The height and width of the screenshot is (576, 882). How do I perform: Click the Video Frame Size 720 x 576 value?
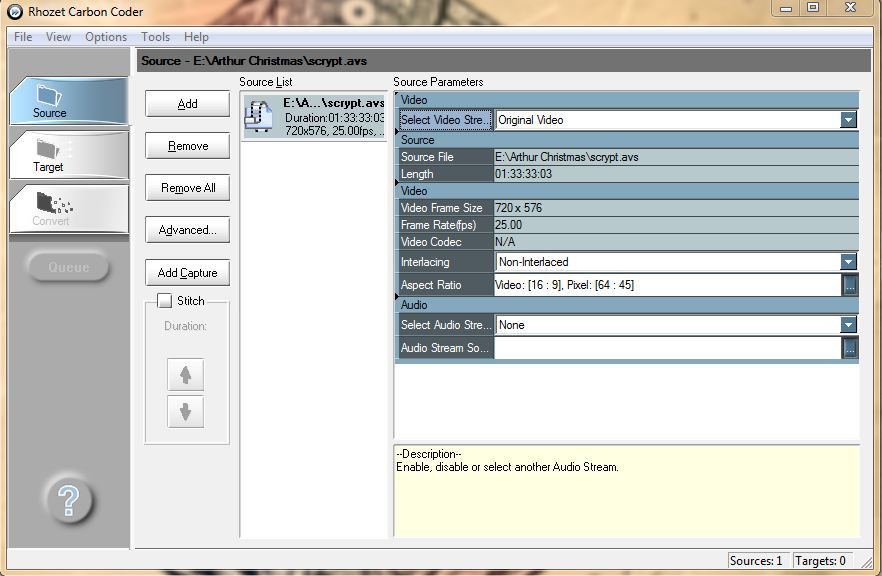(676, 208)
